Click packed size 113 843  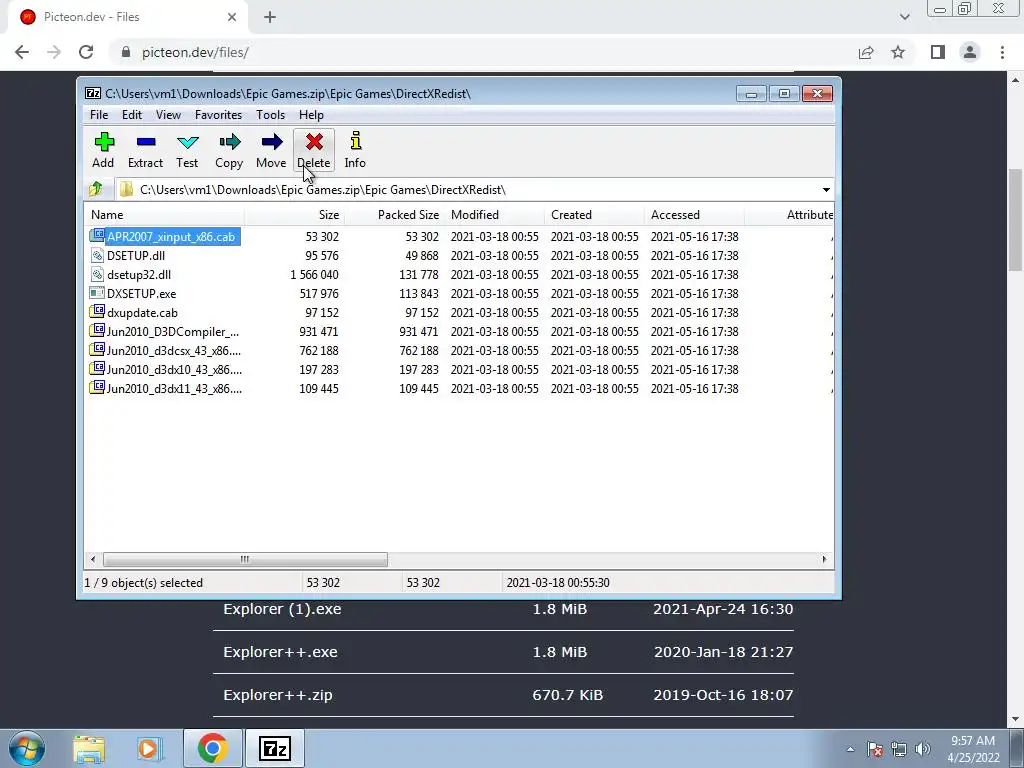coord(419,293)
